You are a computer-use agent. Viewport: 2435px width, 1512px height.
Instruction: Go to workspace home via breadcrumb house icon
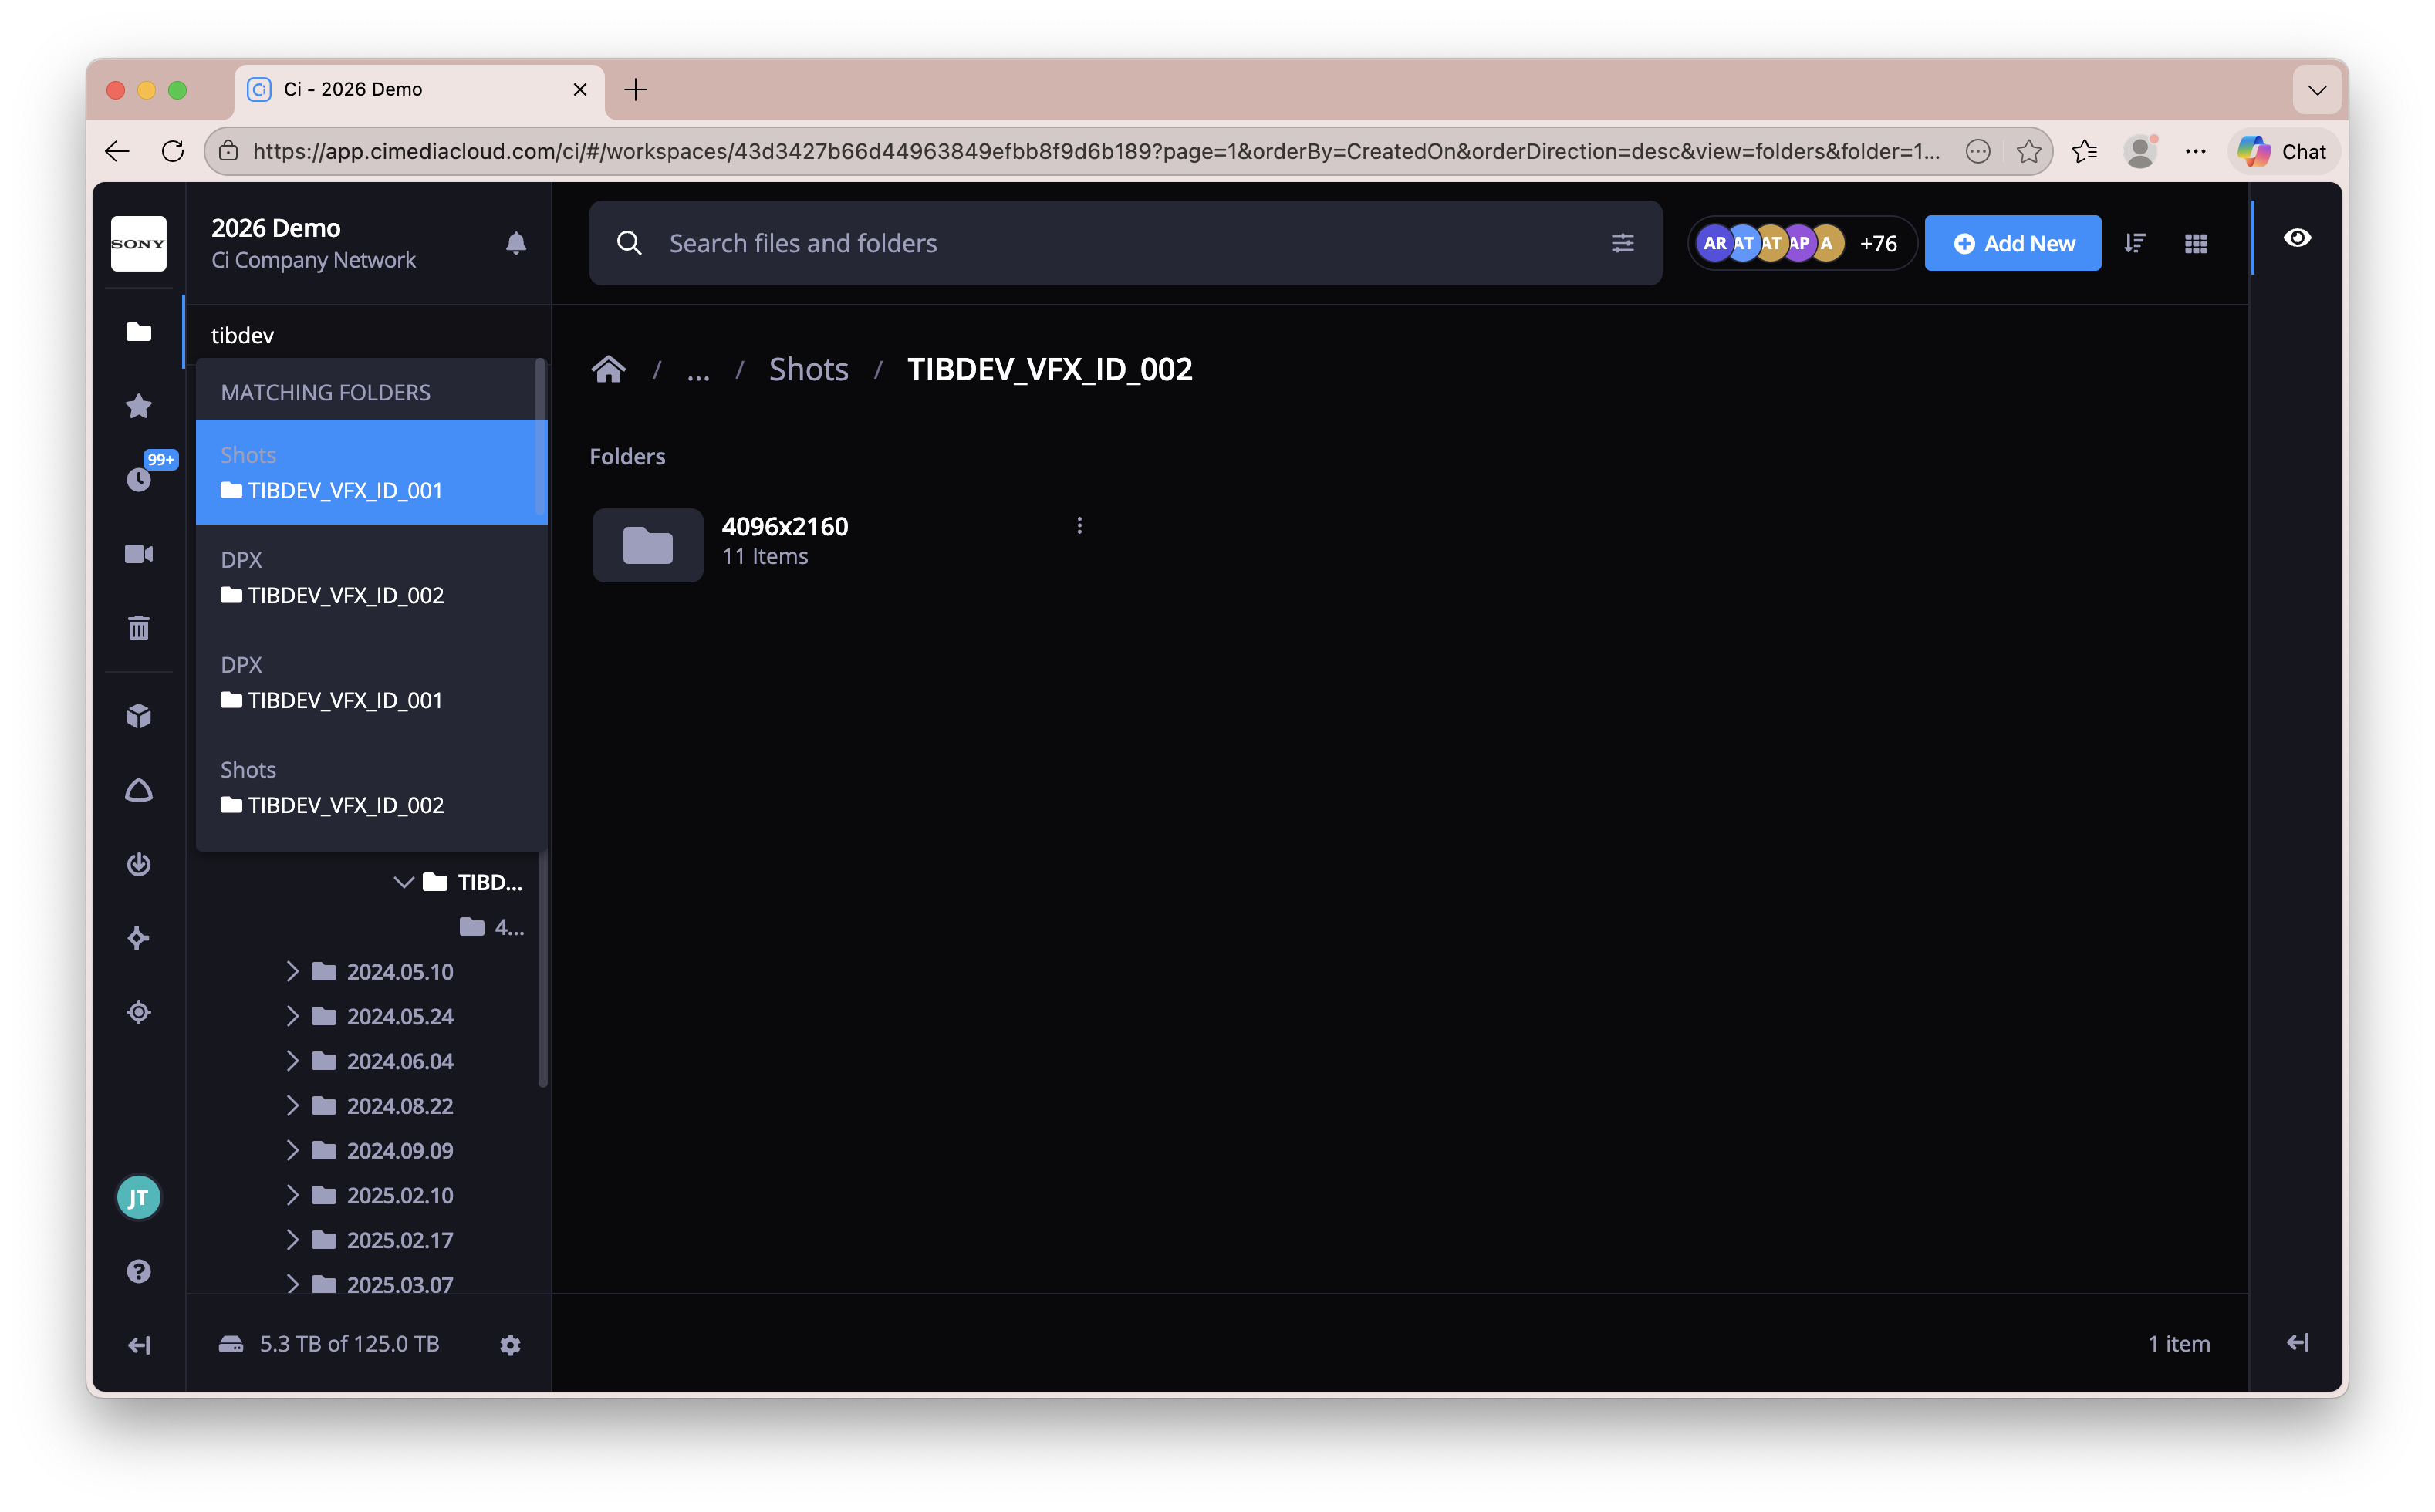tap(609, 369)
